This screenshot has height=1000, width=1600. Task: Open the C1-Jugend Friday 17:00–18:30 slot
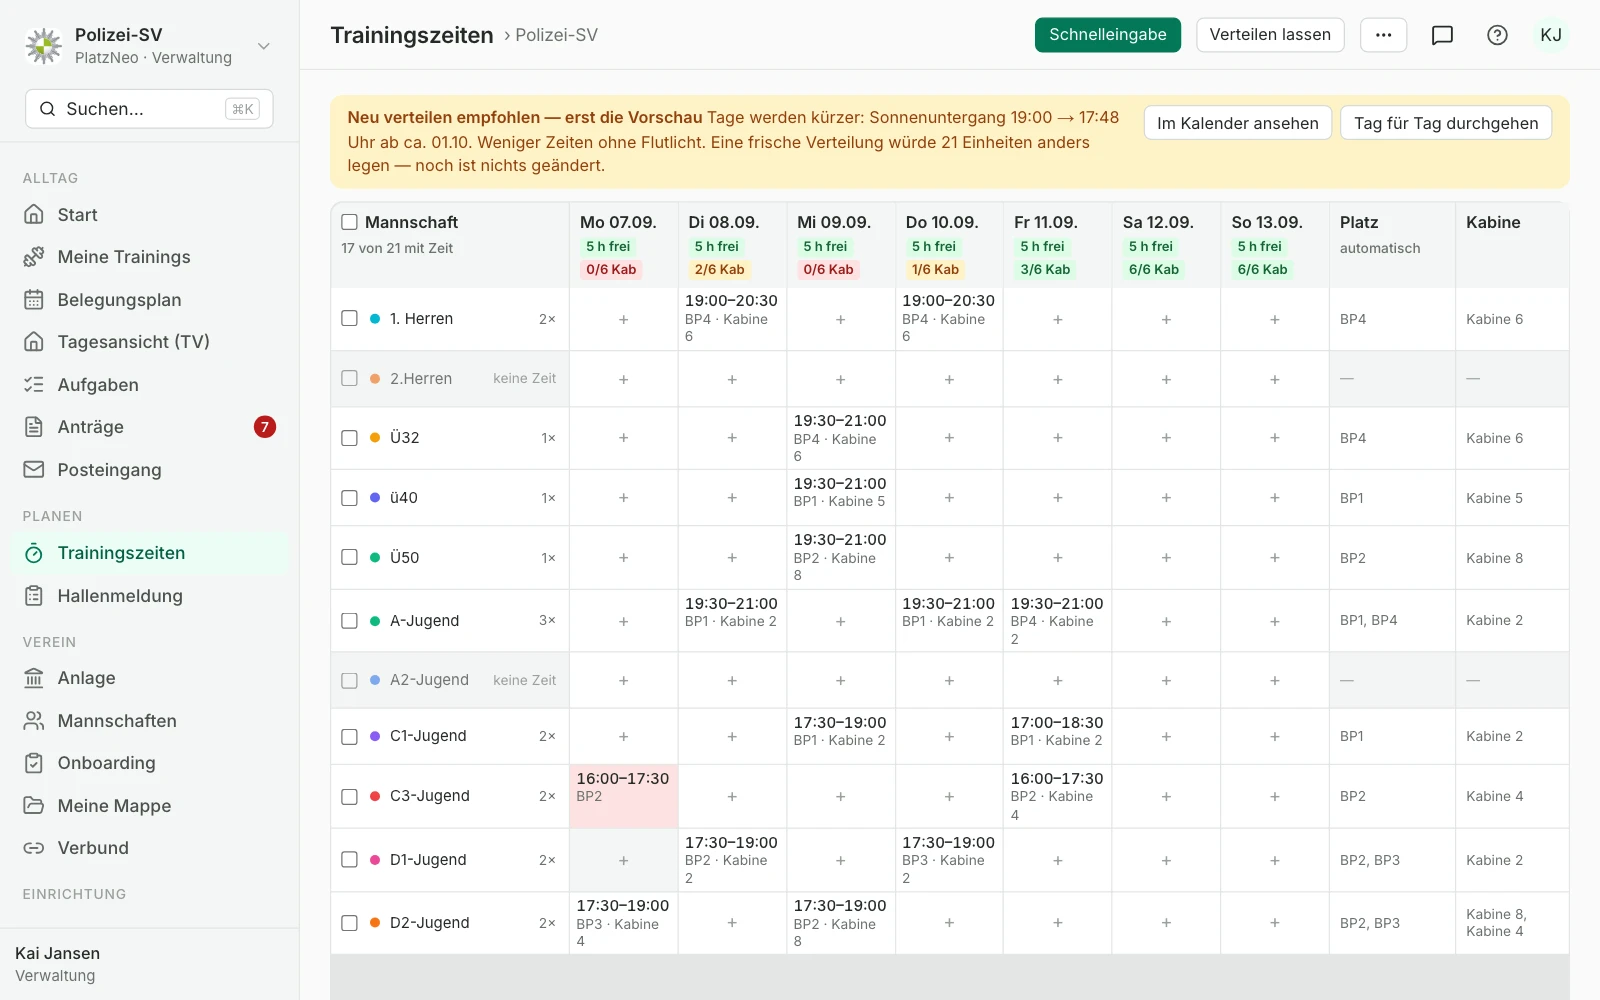[1057, 736]
